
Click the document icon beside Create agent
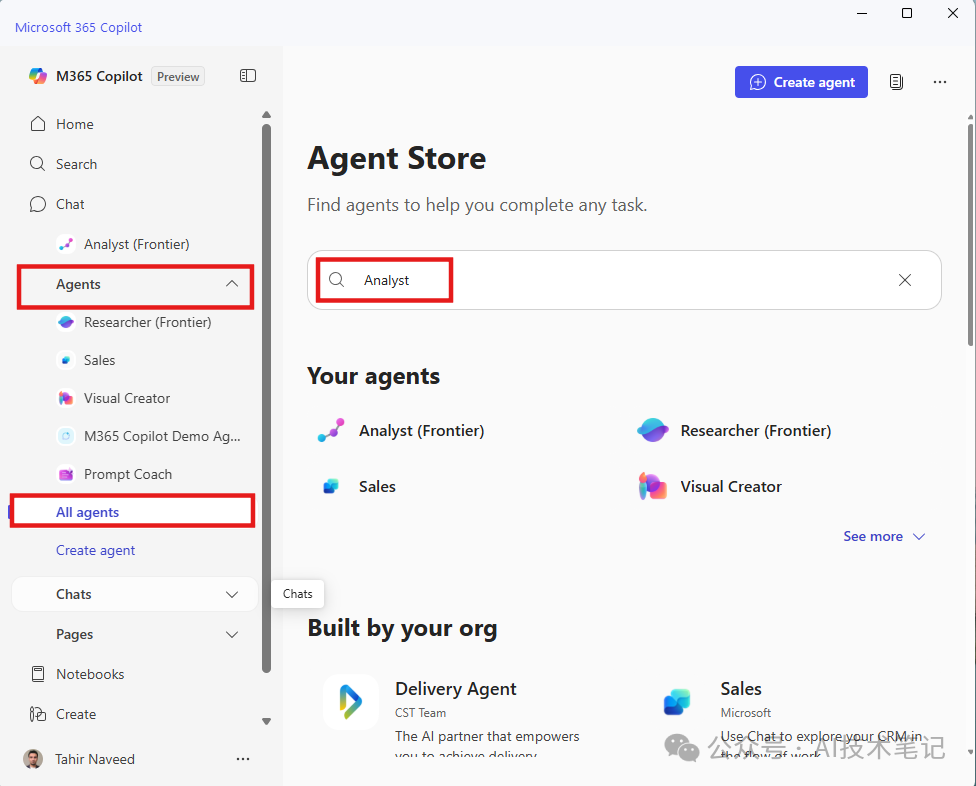click(896, 82)
